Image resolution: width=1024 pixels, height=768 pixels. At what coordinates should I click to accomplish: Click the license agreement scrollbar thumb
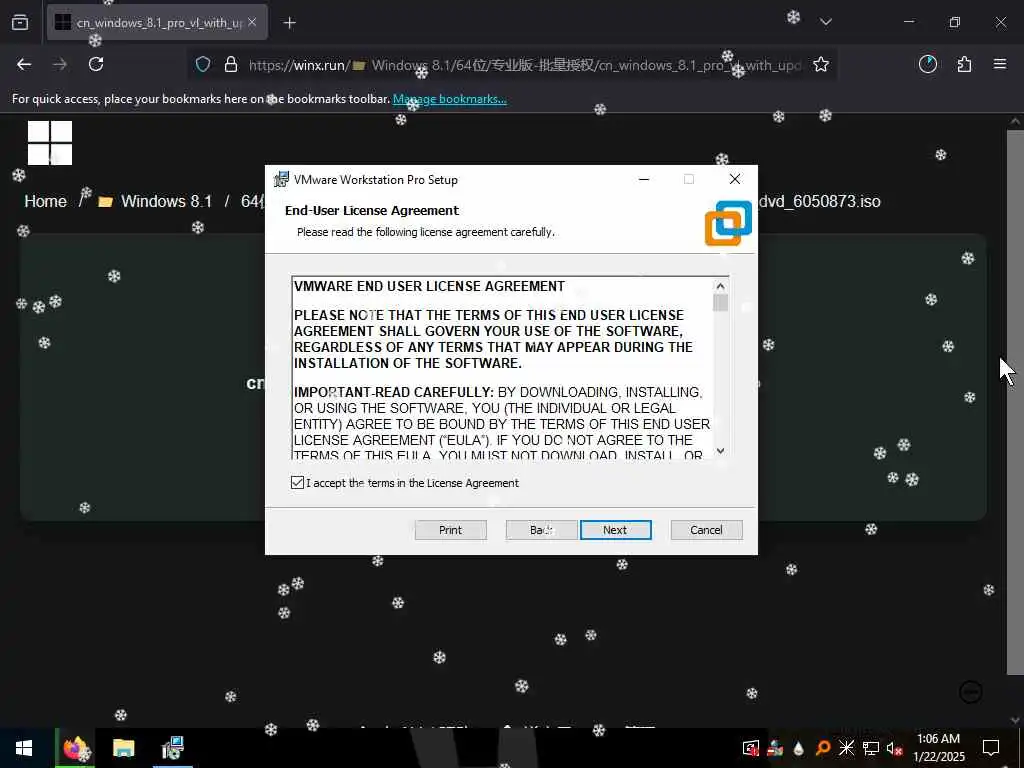[x=720, y=303]
